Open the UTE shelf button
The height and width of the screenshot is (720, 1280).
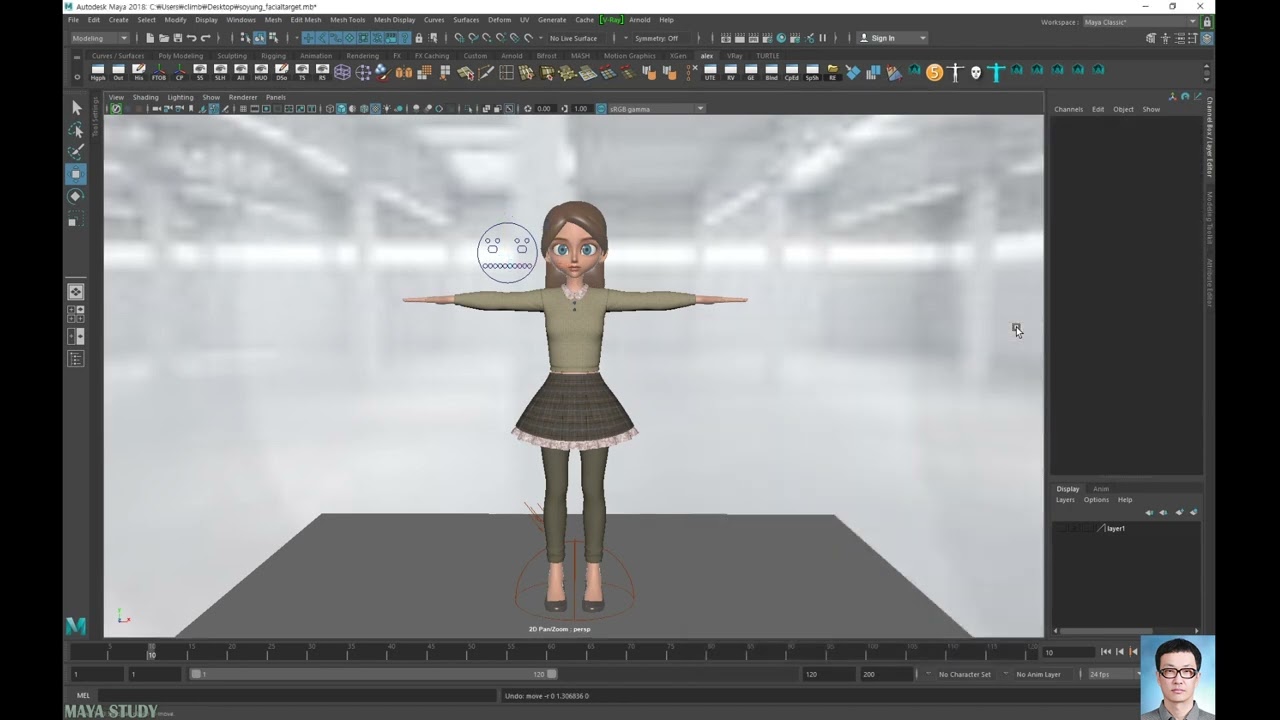coord(710,72)
